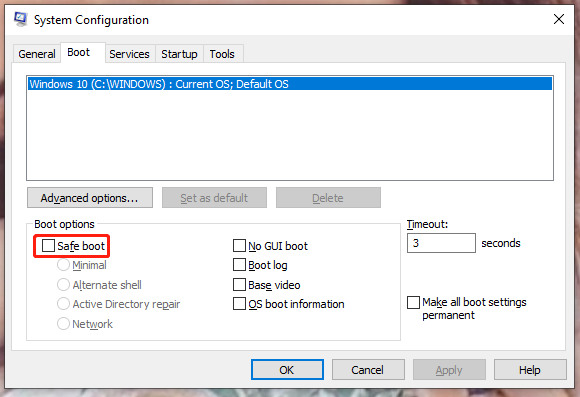Select the Minimal radio option
Viewport: 580px width, 397px height.
coord(63,265)
